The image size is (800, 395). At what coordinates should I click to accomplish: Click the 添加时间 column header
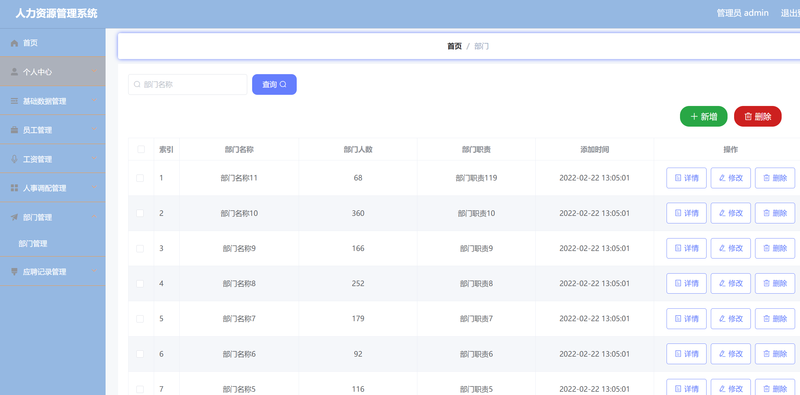pyautogui.click(x=595, y=150)
